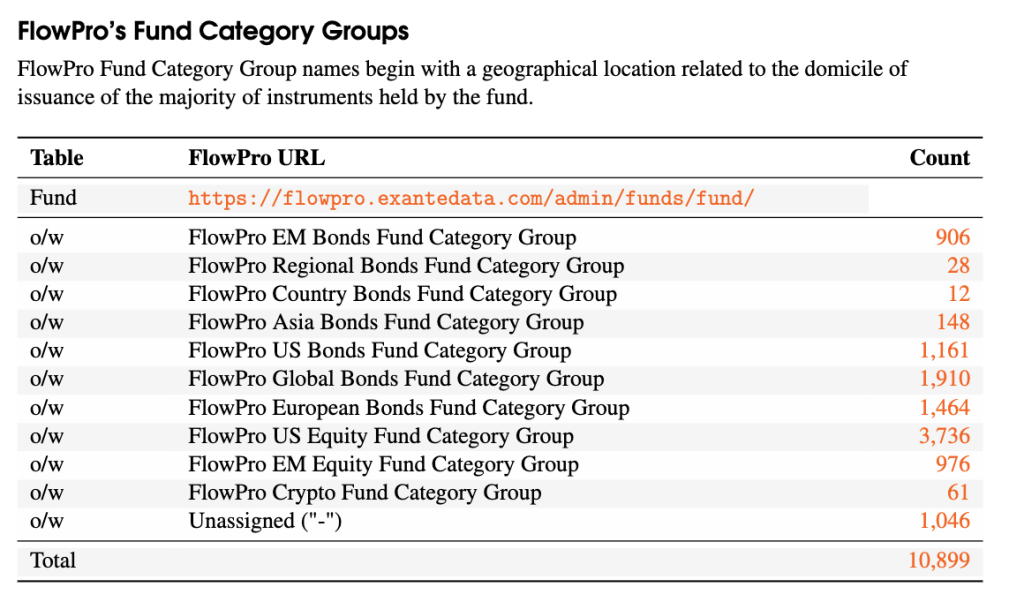Open the European Bonds count 1,464
1024x602 pixels.
click(945, 408)
